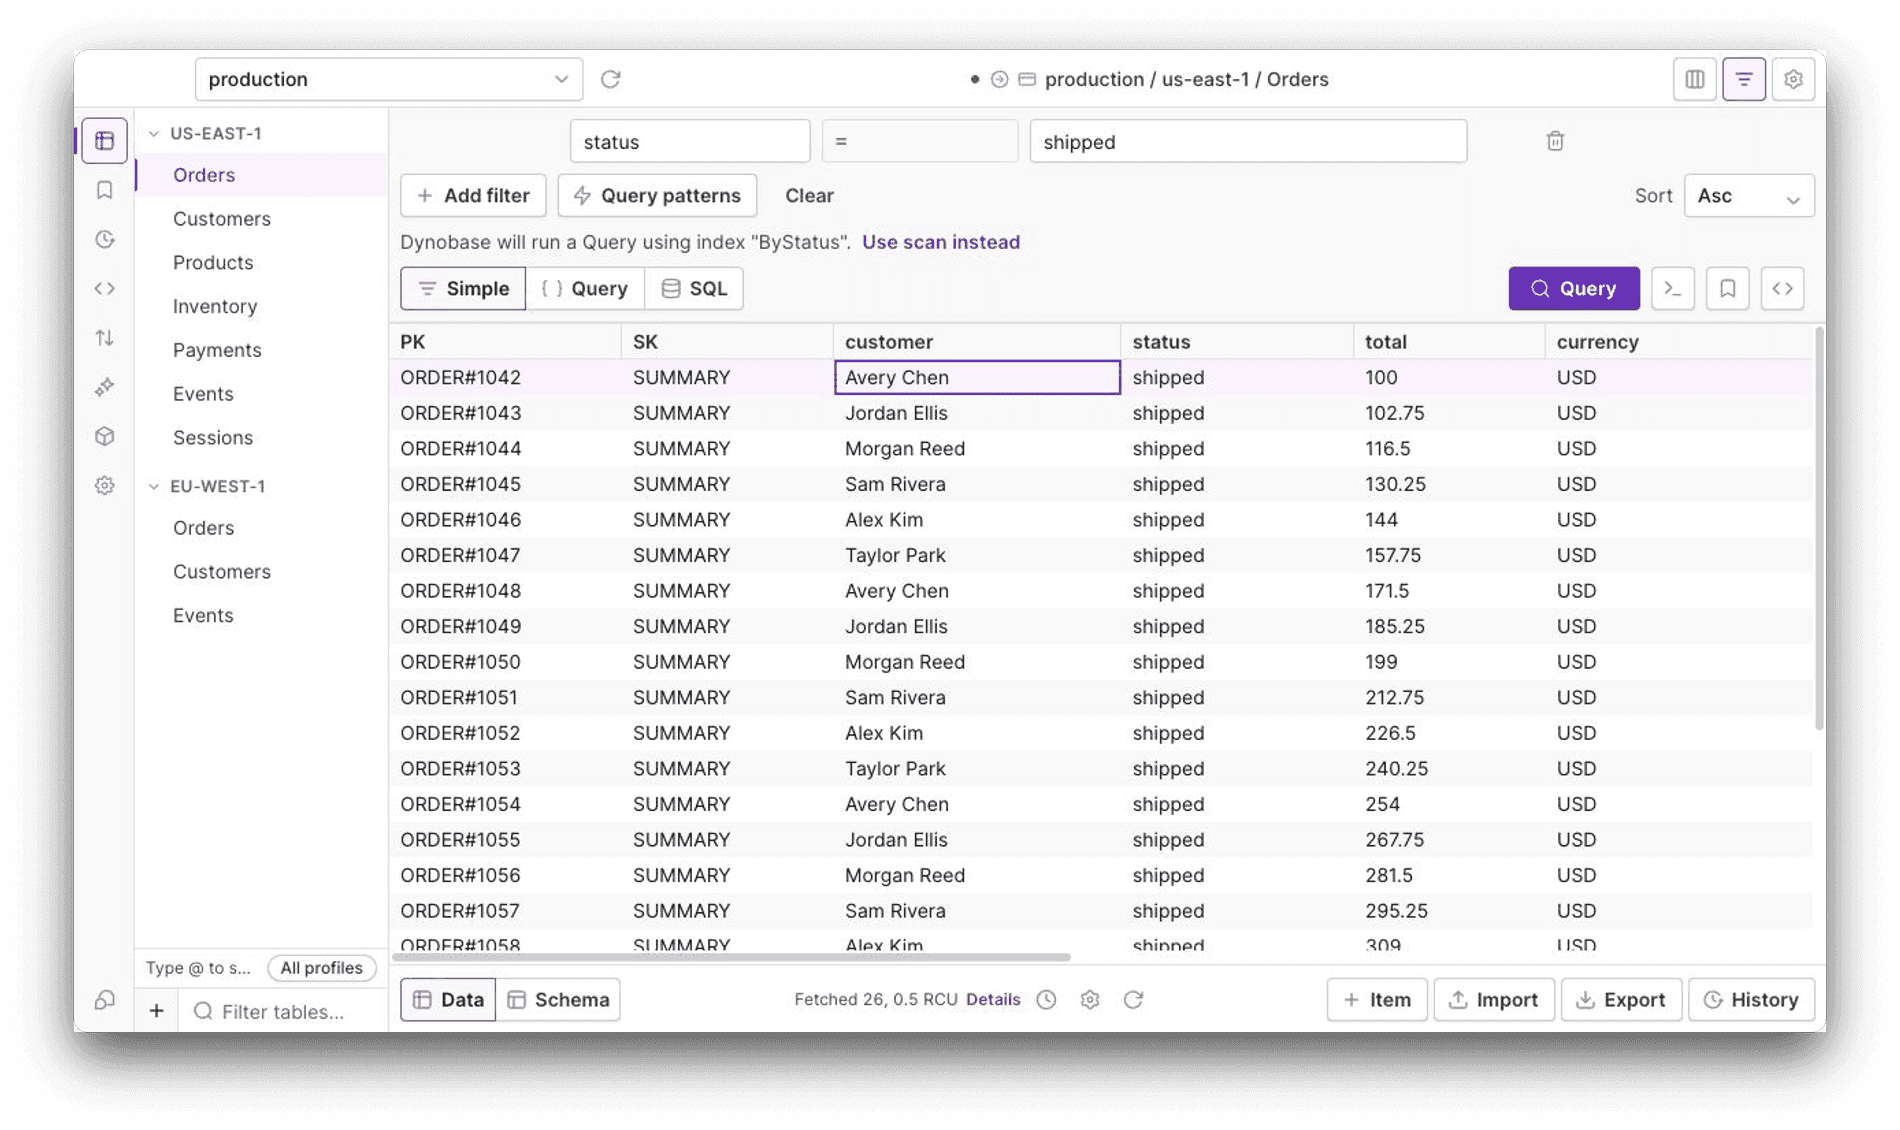This screenshot has height=1130, width=1900.
Task: Open the Sort Asc dropdown
Action: click(x=1749, y=196)
